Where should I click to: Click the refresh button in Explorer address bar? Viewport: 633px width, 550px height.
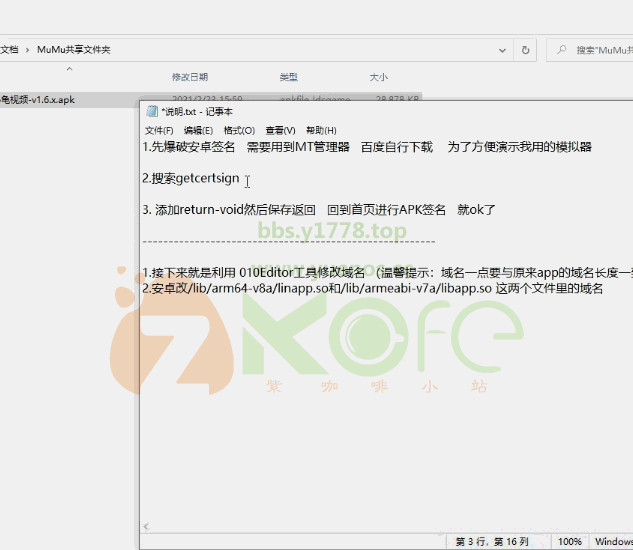pyautogui.click(x=525, y=50)
